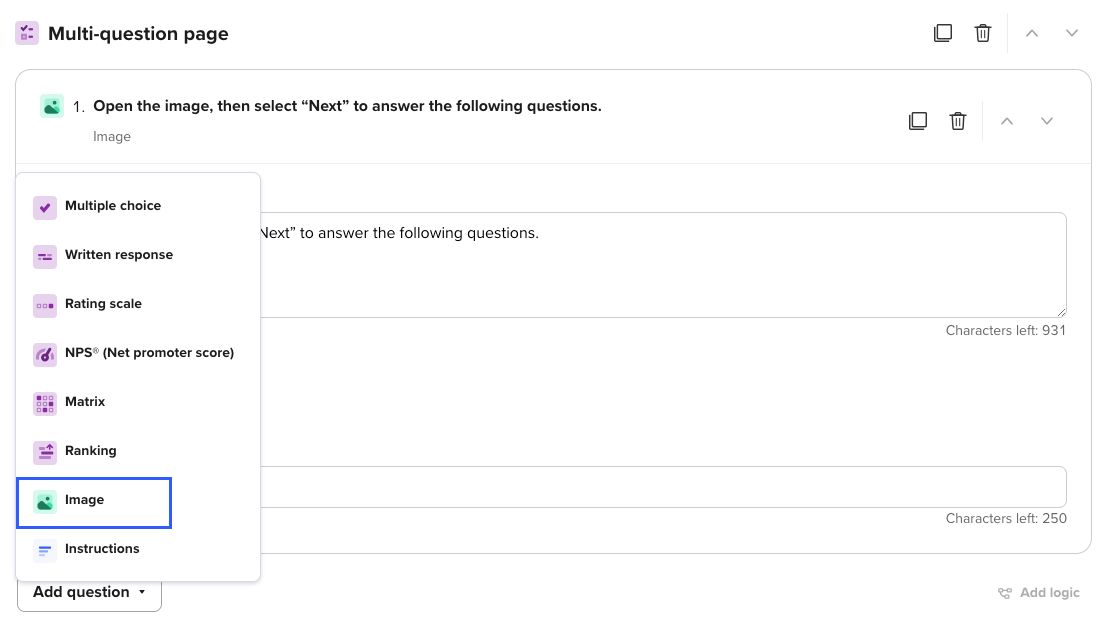The width and height of the screenshot is (1115, 629).
Task: Add an NPS Net promoter score question
Action: (149, 353)
